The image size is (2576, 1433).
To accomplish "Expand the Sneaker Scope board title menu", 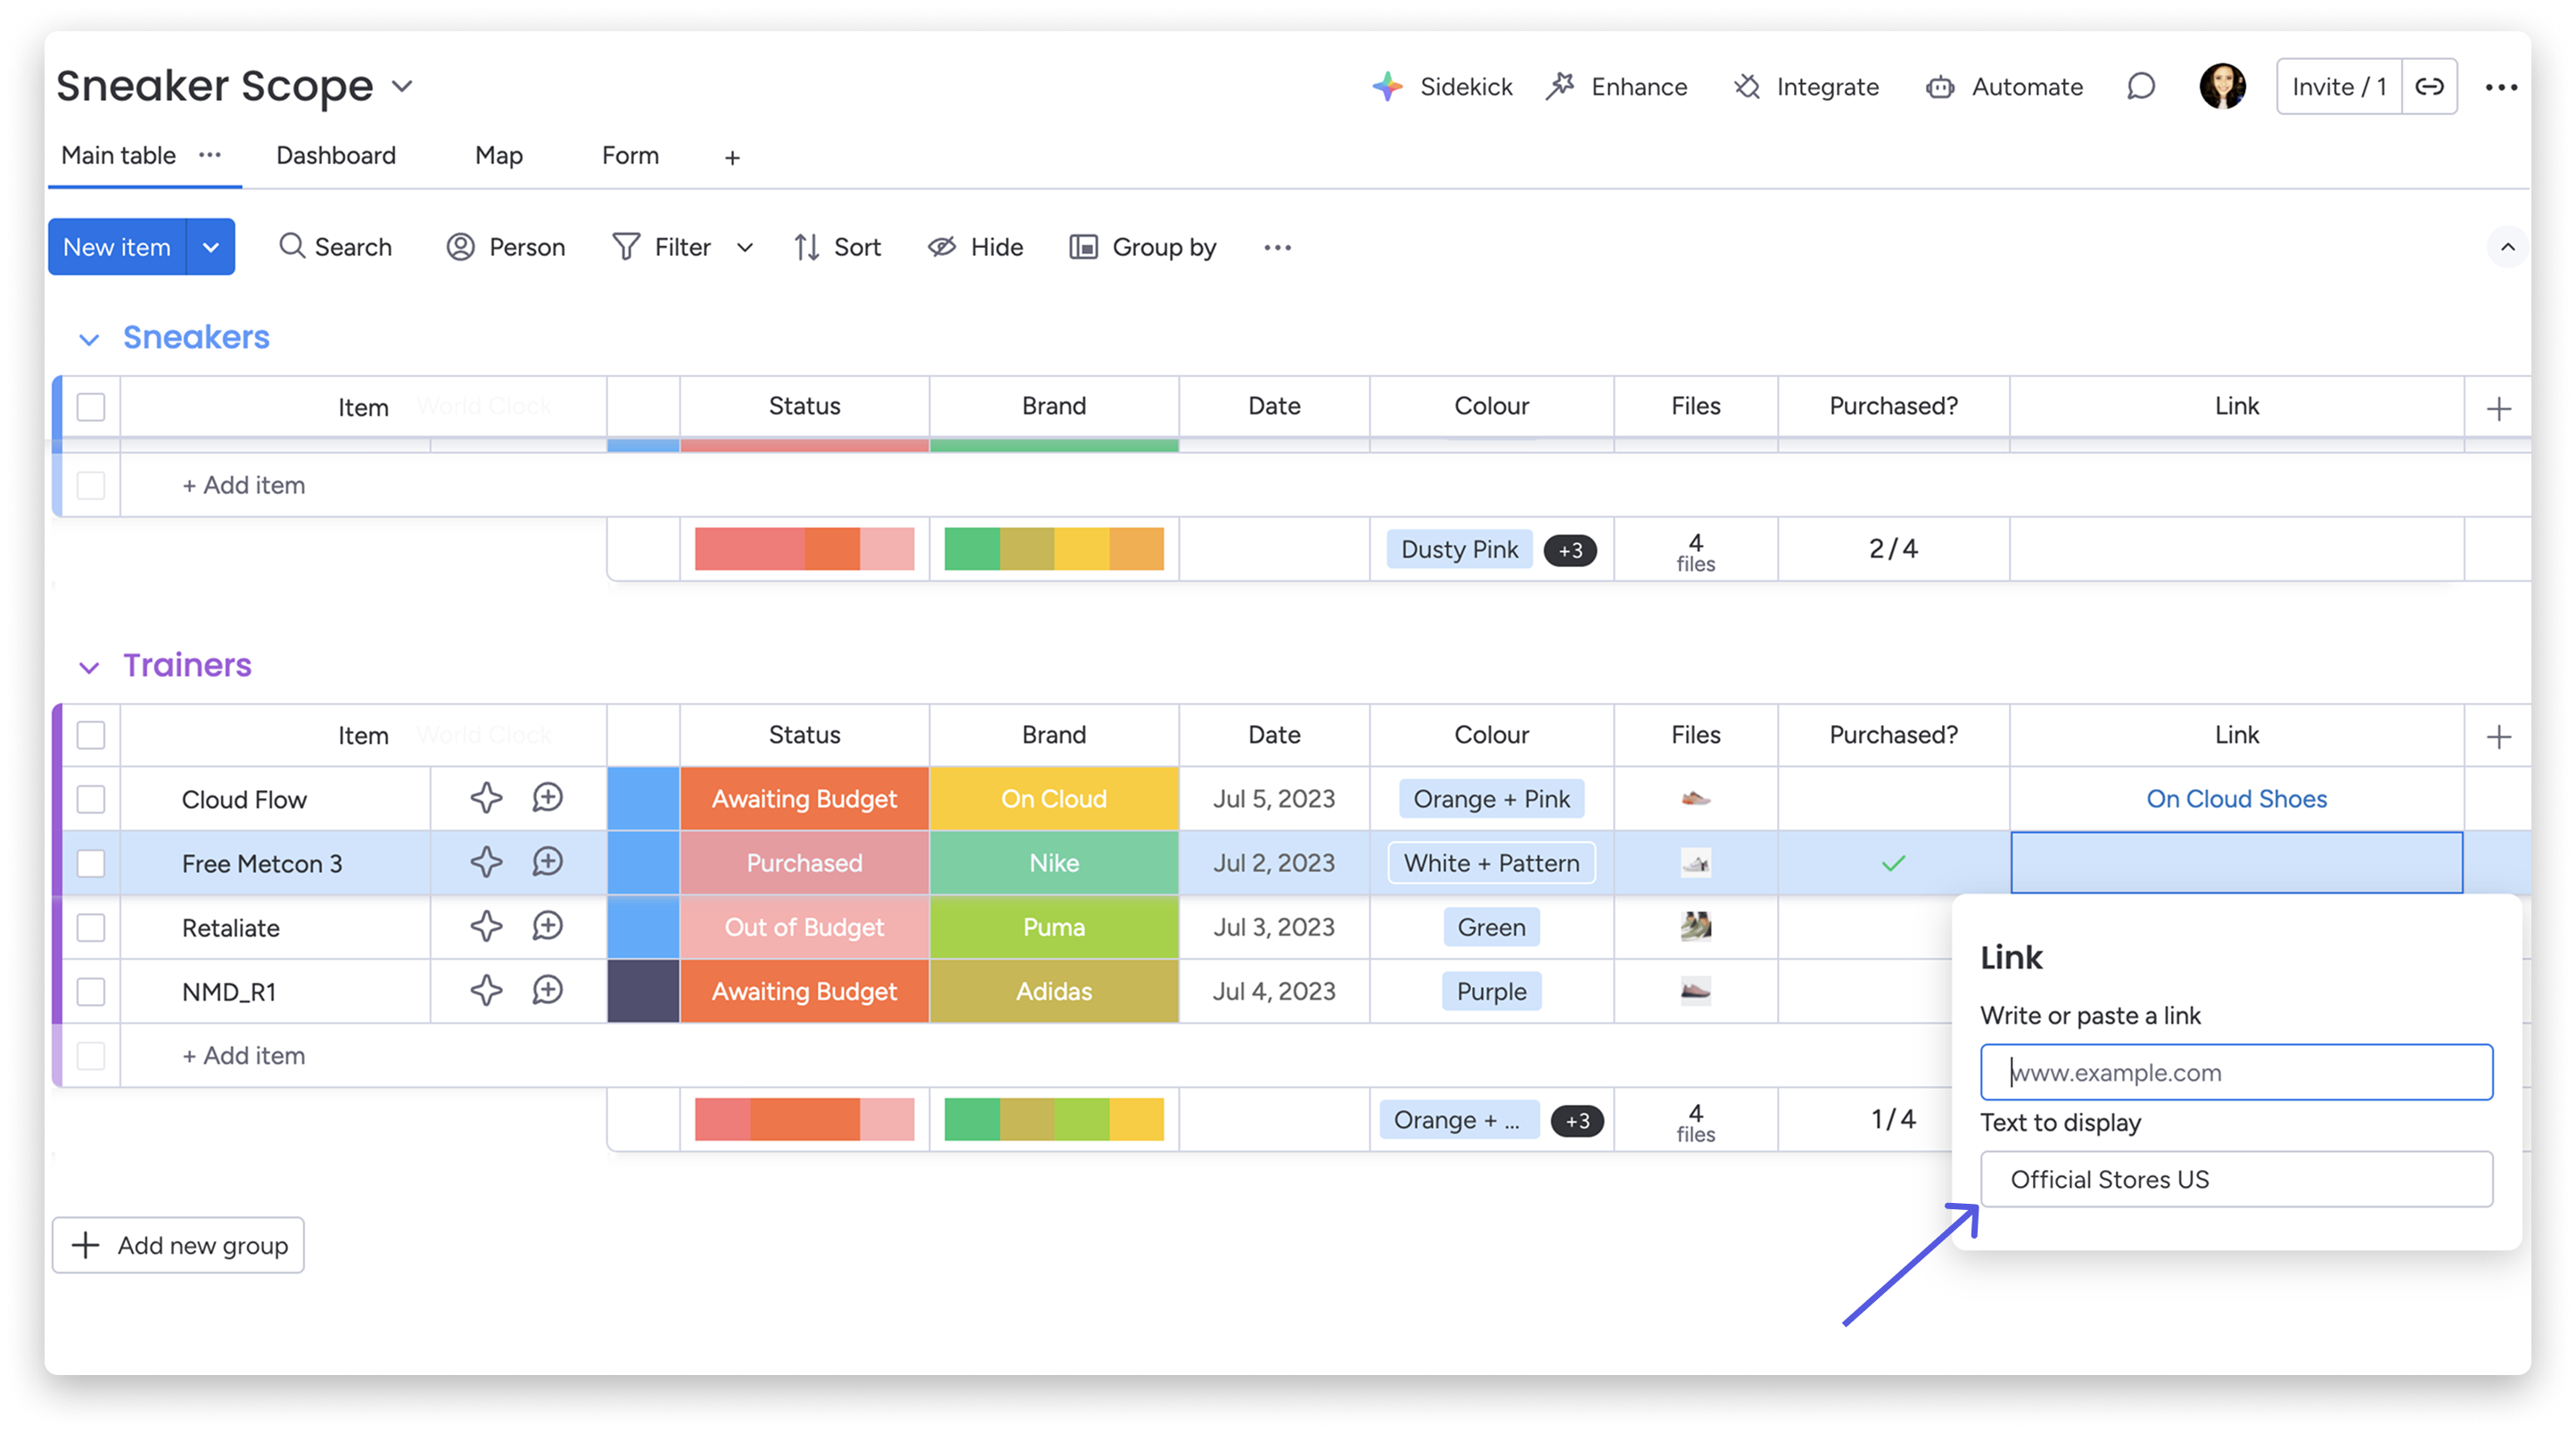I will 402,86.
